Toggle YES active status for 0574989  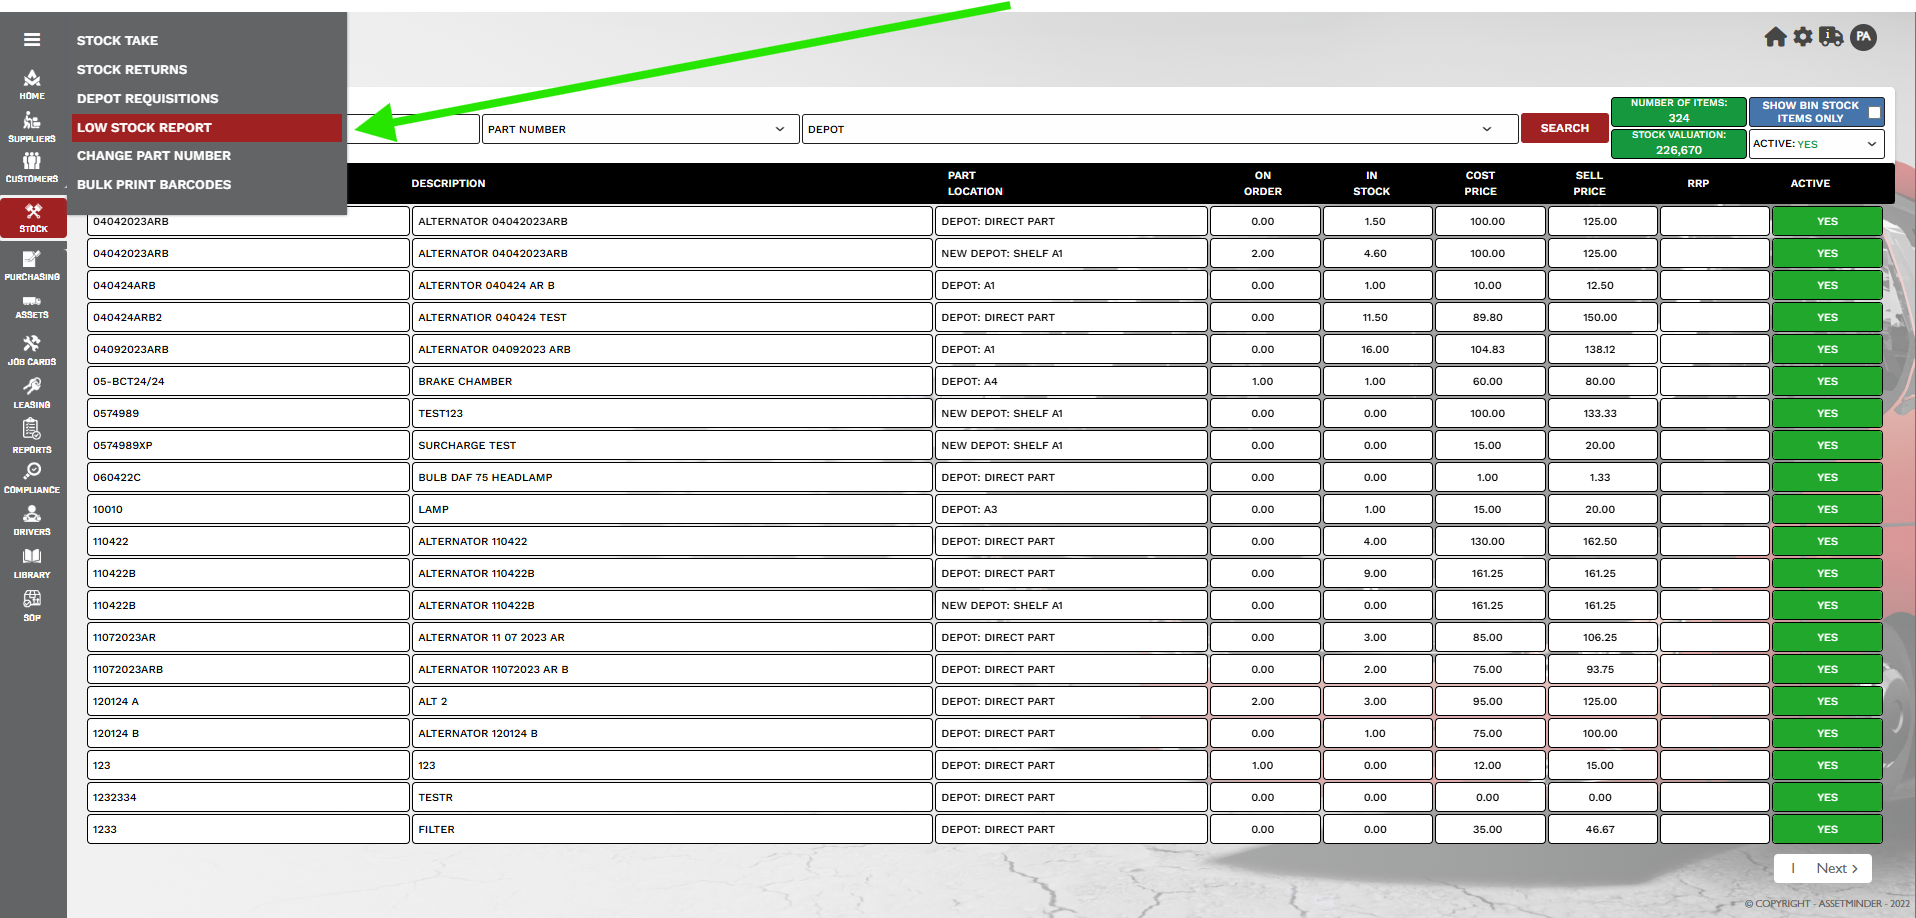(1827, 413)
